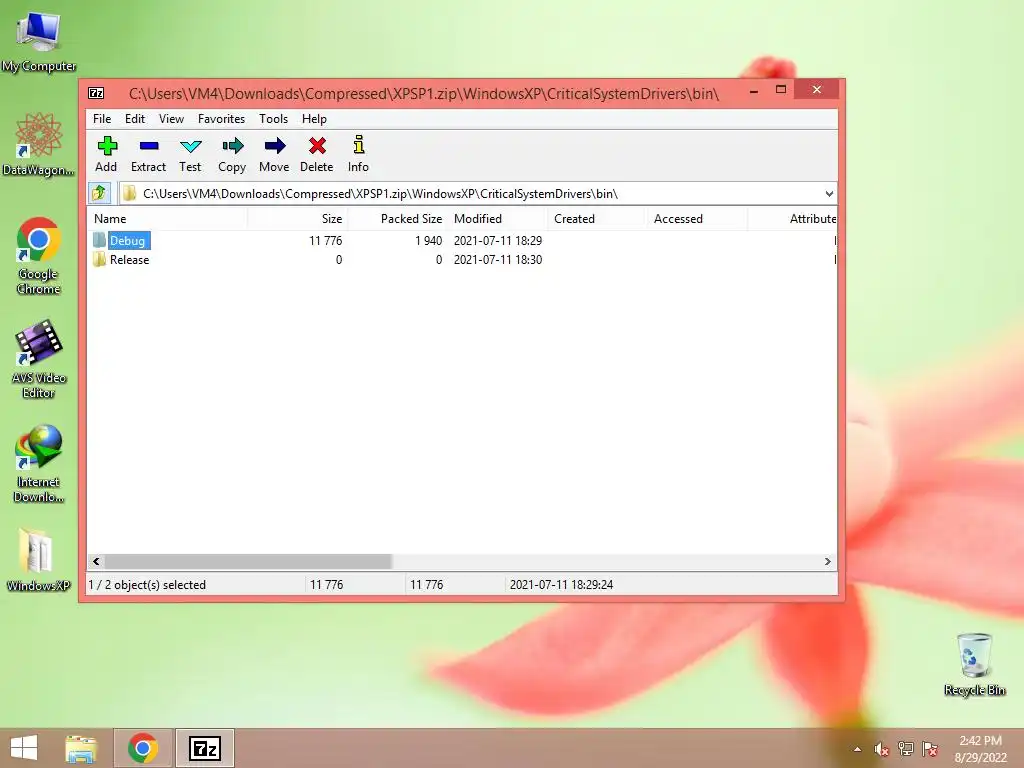Select the Recycle Bin icon

pyautogui.click(x=974, y=665)
